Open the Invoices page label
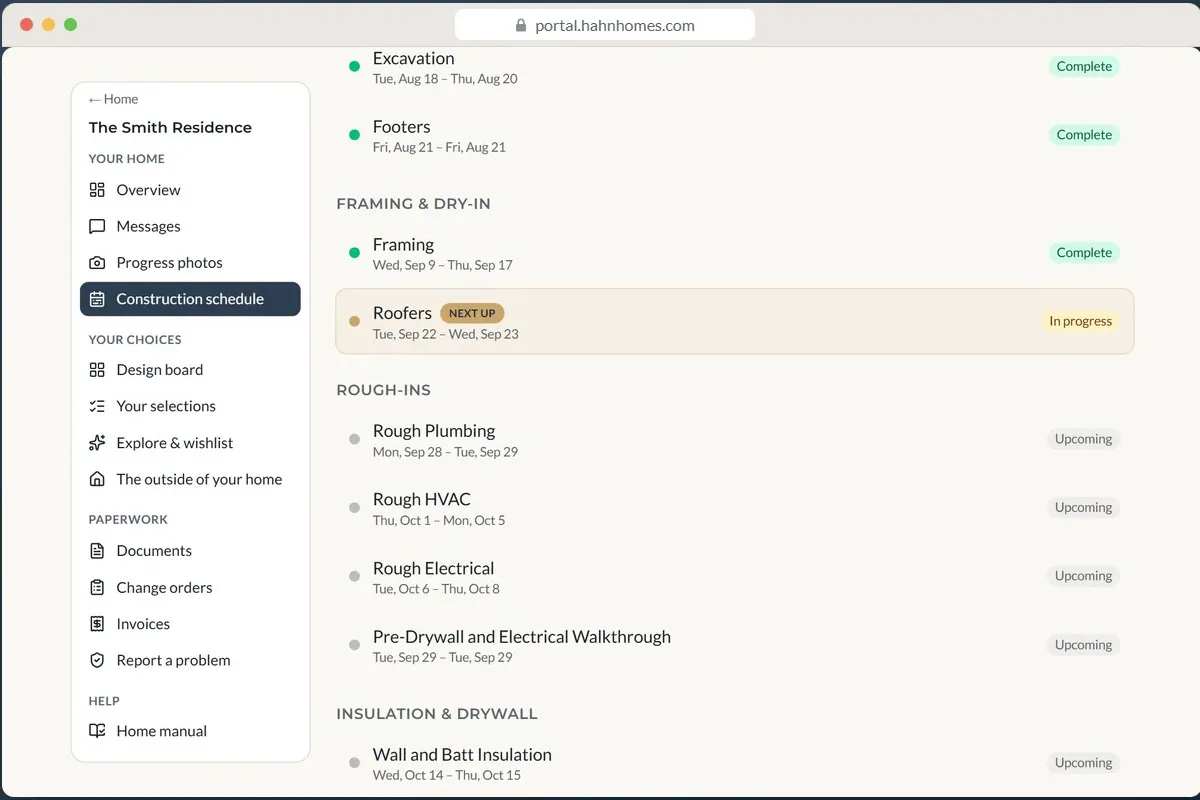Image resolution: width=1200 pixels, height=800 pixels. tap(143, 624)
